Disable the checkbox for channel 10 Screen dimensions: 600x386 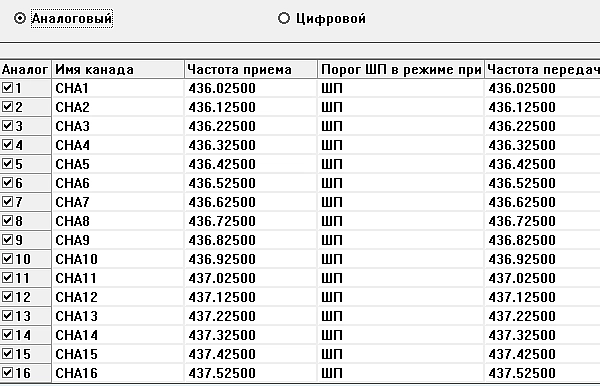(7, 259)
